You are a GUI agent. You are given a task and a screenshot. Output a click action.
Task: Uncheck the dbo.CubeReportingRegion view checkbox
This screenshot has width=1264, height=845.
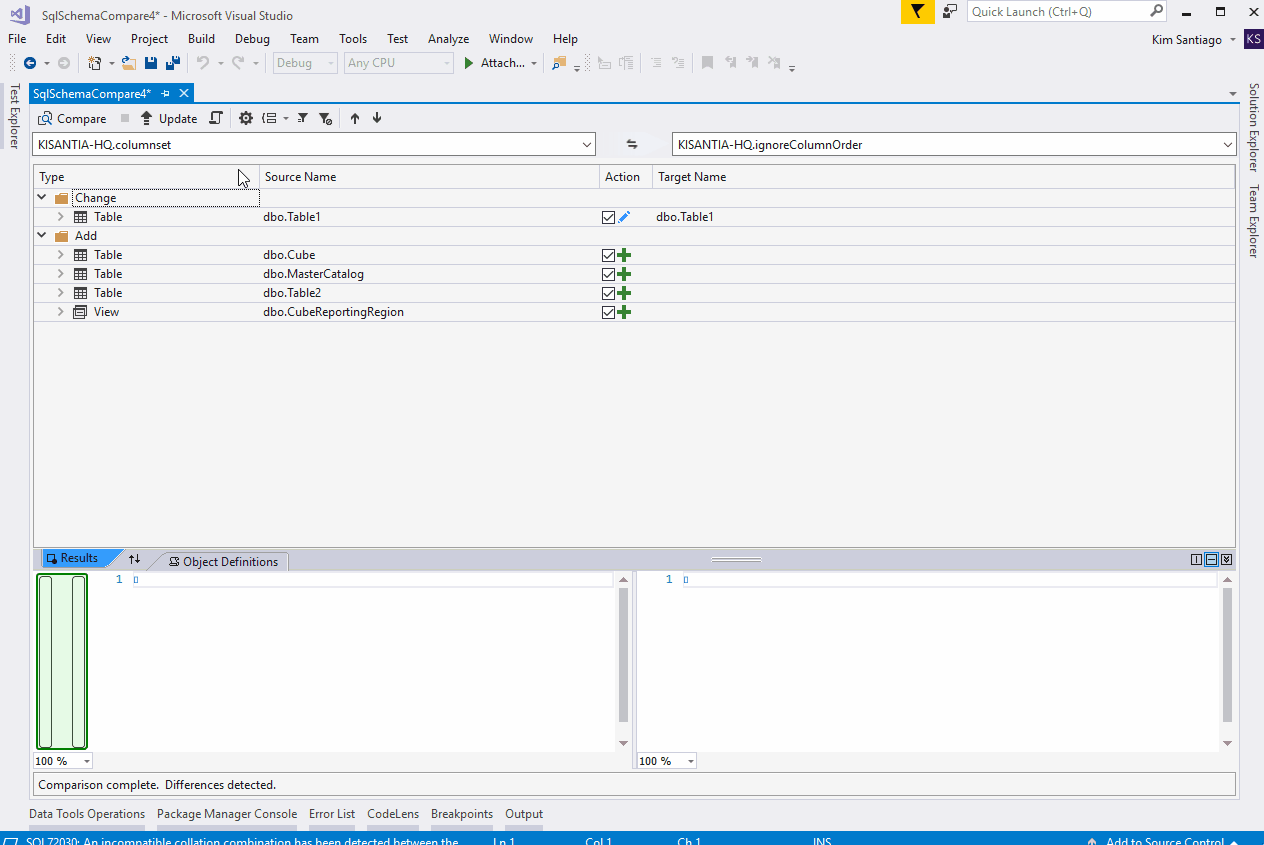click(608, 312)
